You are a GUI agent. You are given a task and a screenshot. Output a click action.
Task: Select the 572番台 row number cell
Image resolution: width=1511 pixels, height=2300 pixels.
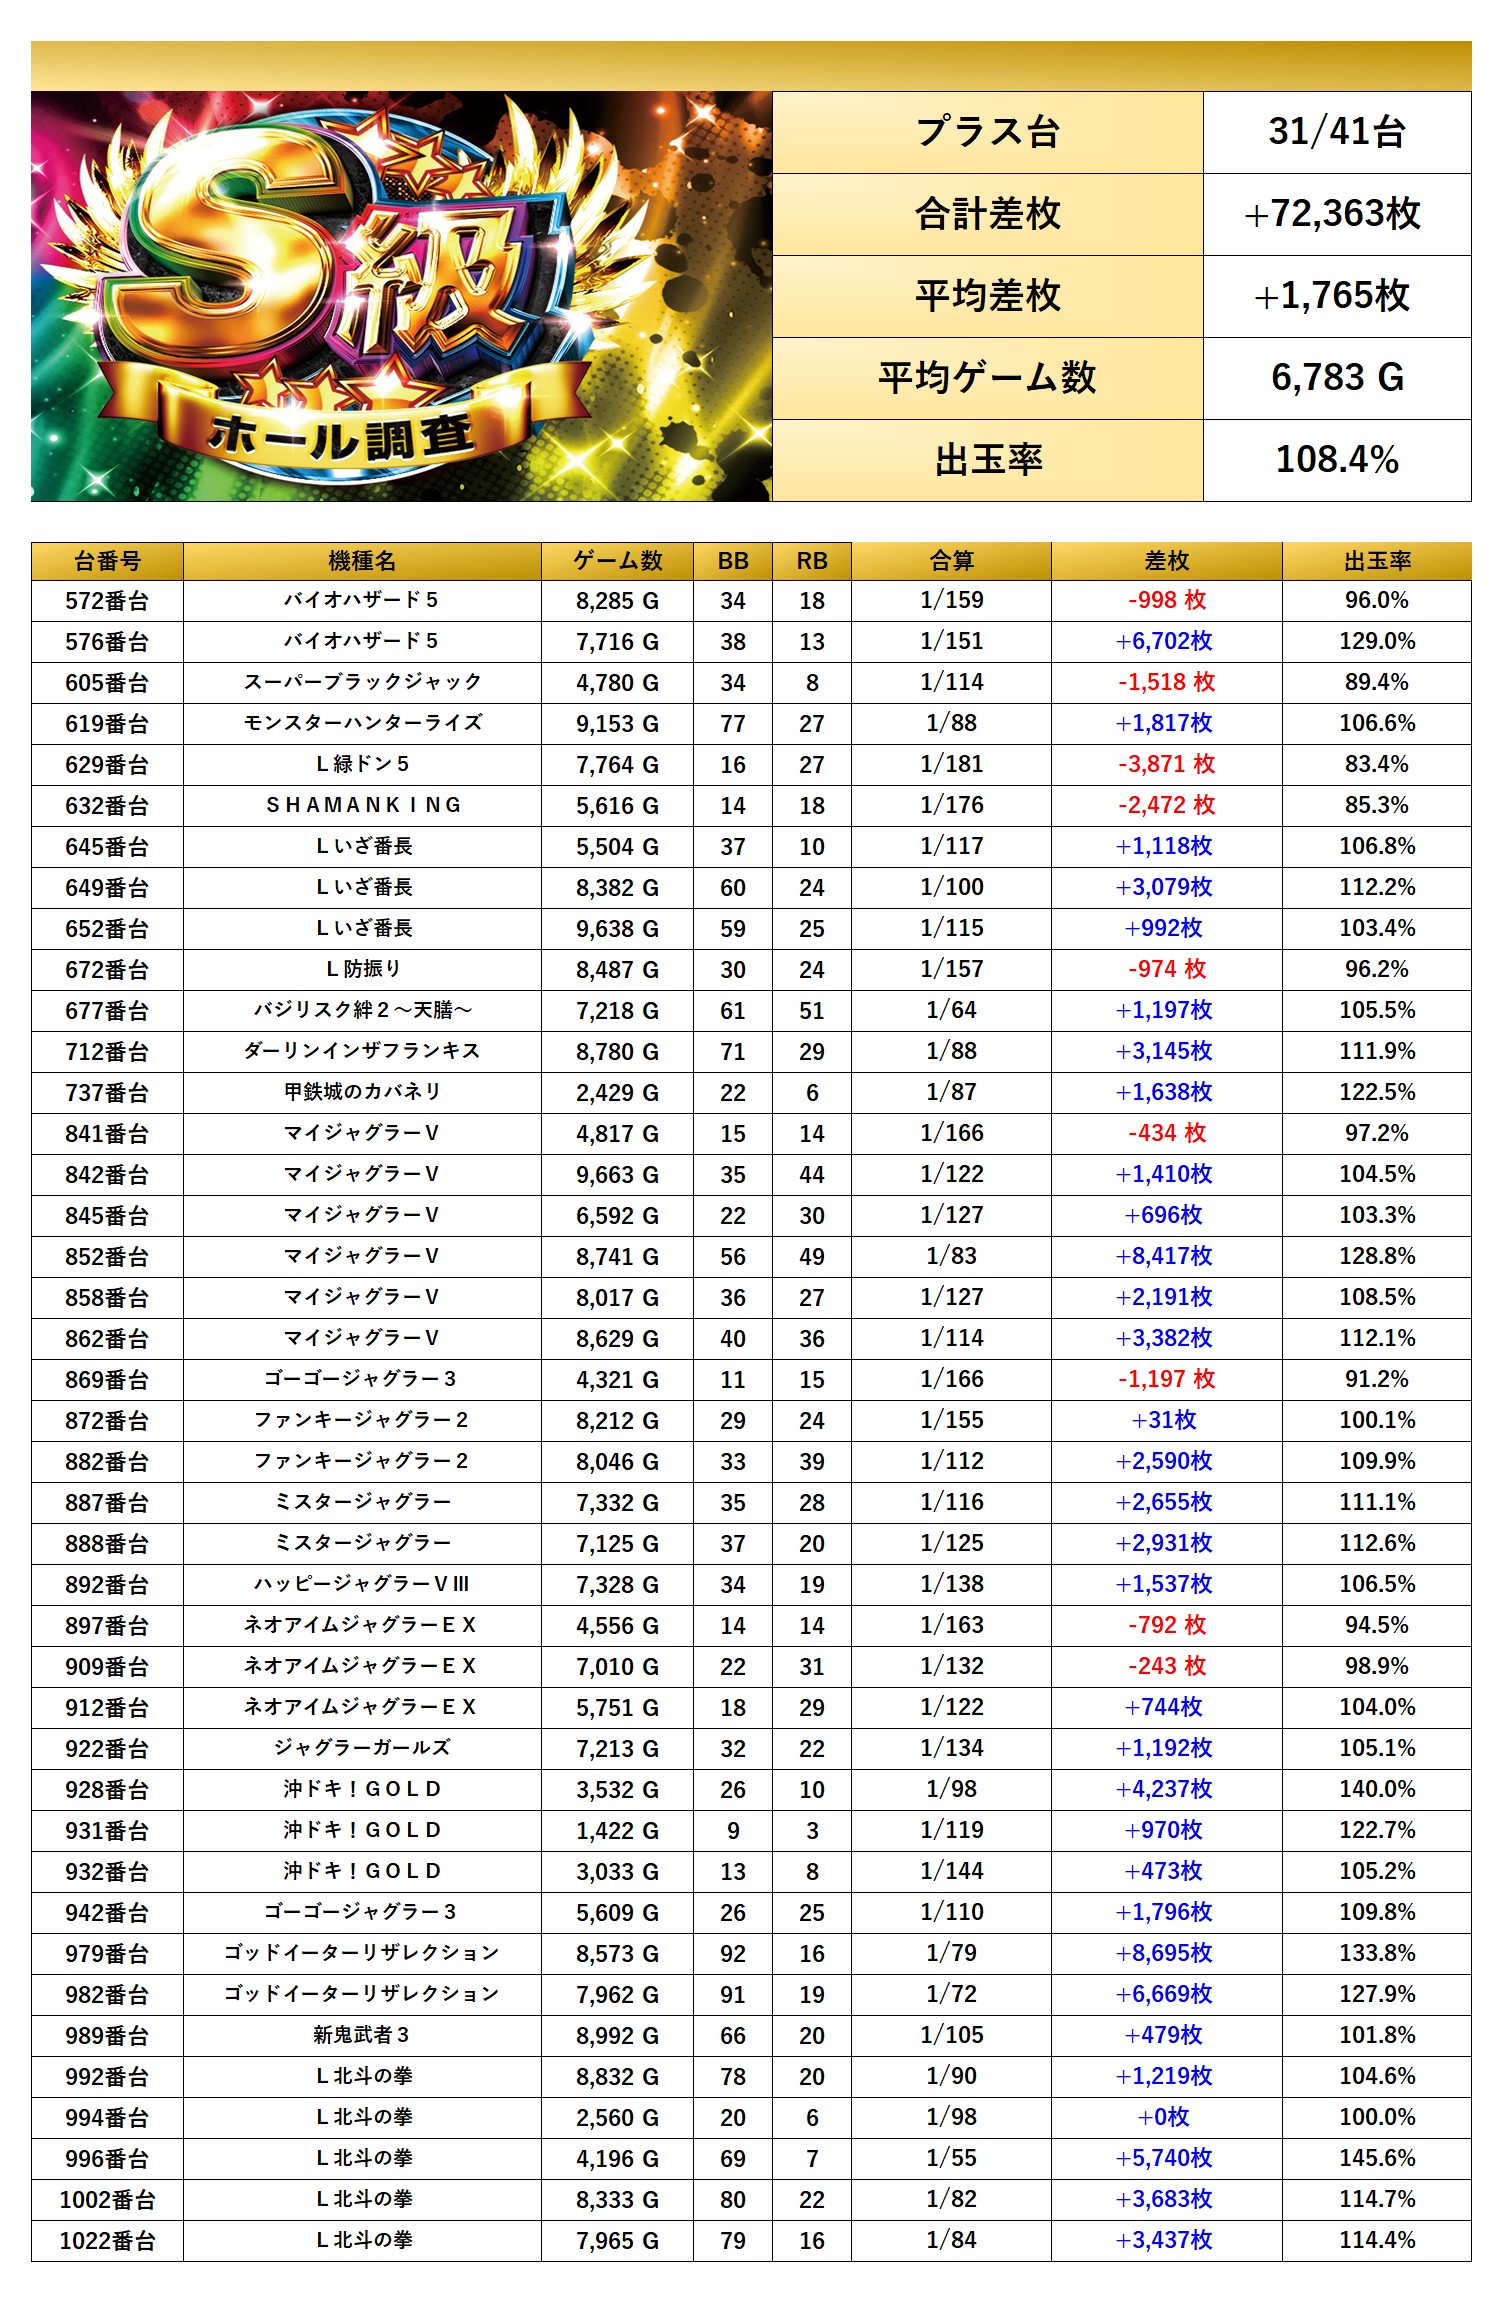click(x=107, y=601)
